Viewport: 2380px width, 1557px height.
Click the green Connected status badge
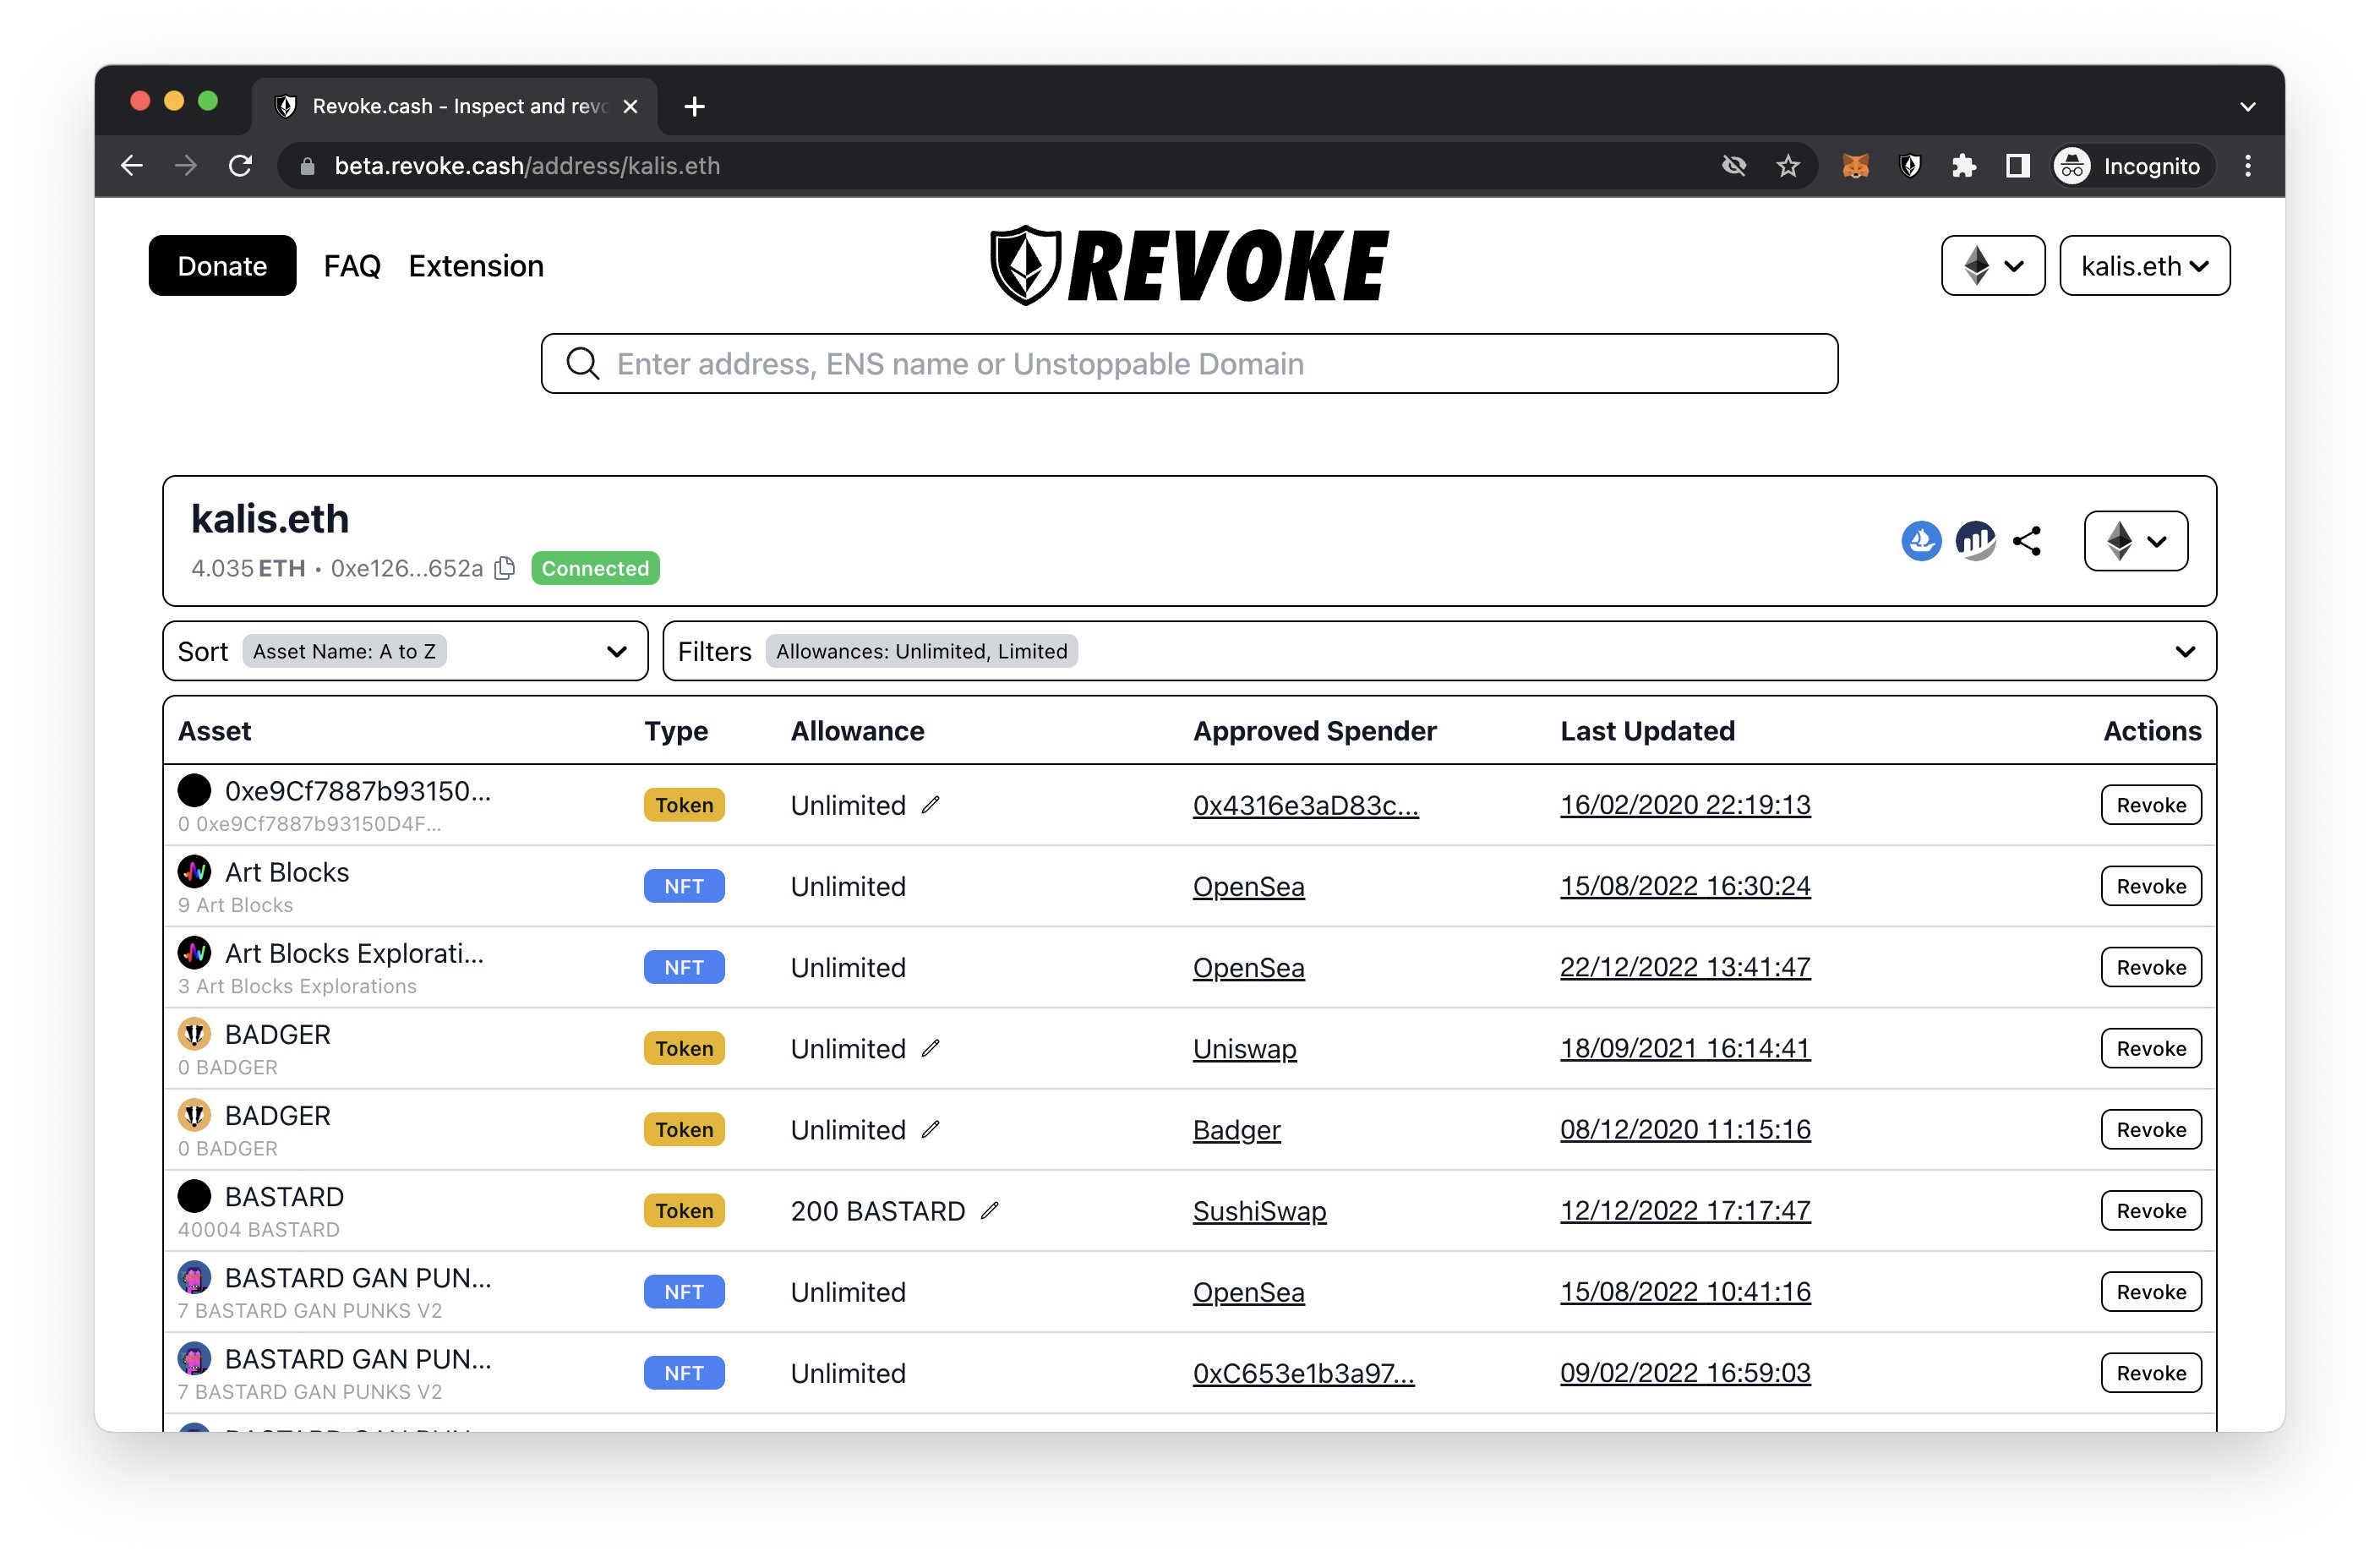[595, 568]
